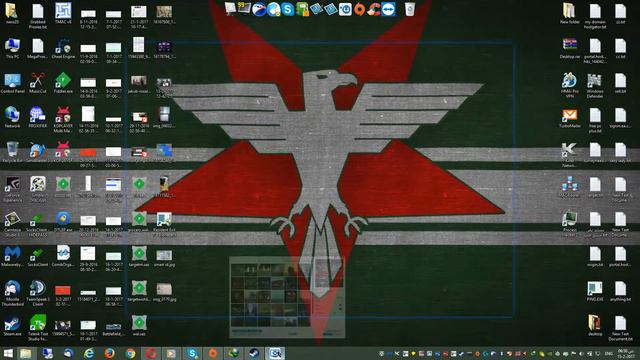Image resolution: width=640 pixels, height=360 pixels.
Task: Open Skype from the taskbar
Action: coord(192,353)
